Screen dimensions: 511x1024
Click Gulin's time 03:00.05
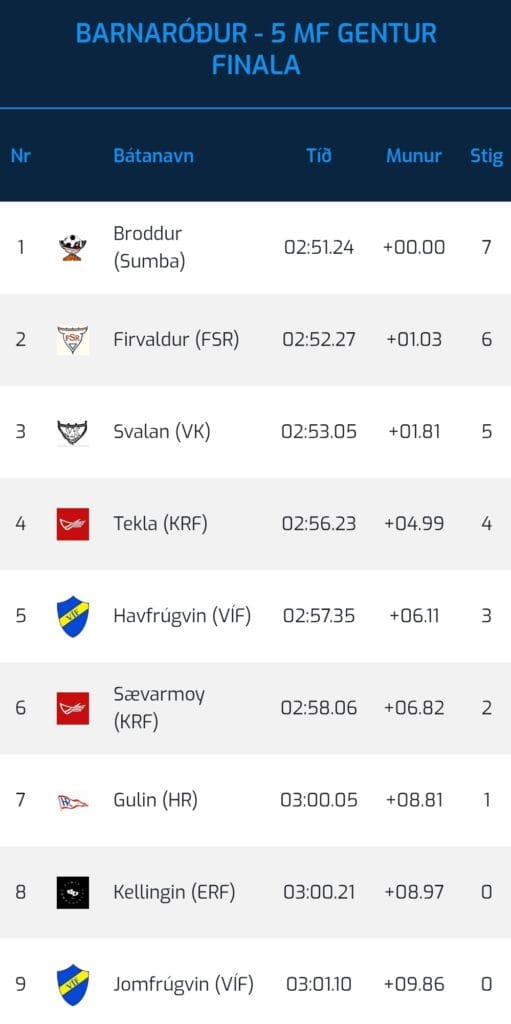(x=319, y=800)
